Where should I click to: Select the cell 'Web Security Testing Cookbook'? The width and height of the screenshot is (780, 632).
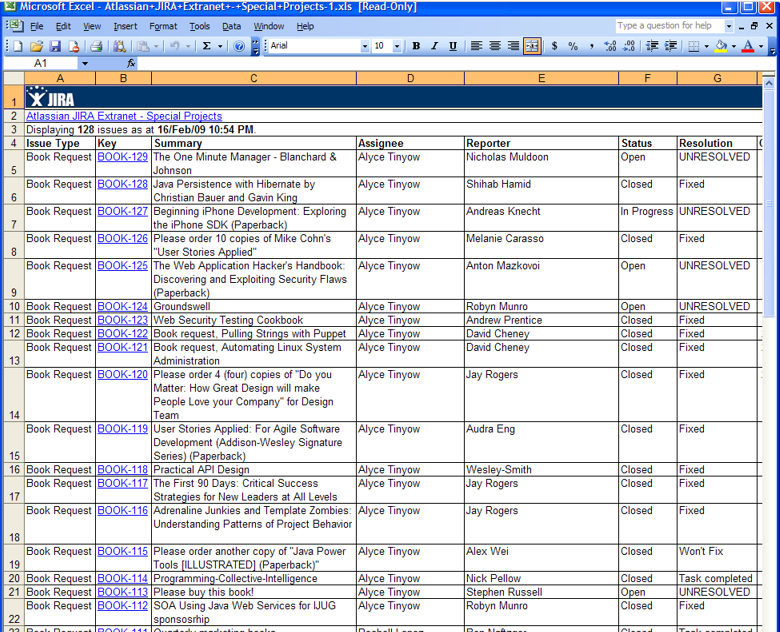(254, 320)
